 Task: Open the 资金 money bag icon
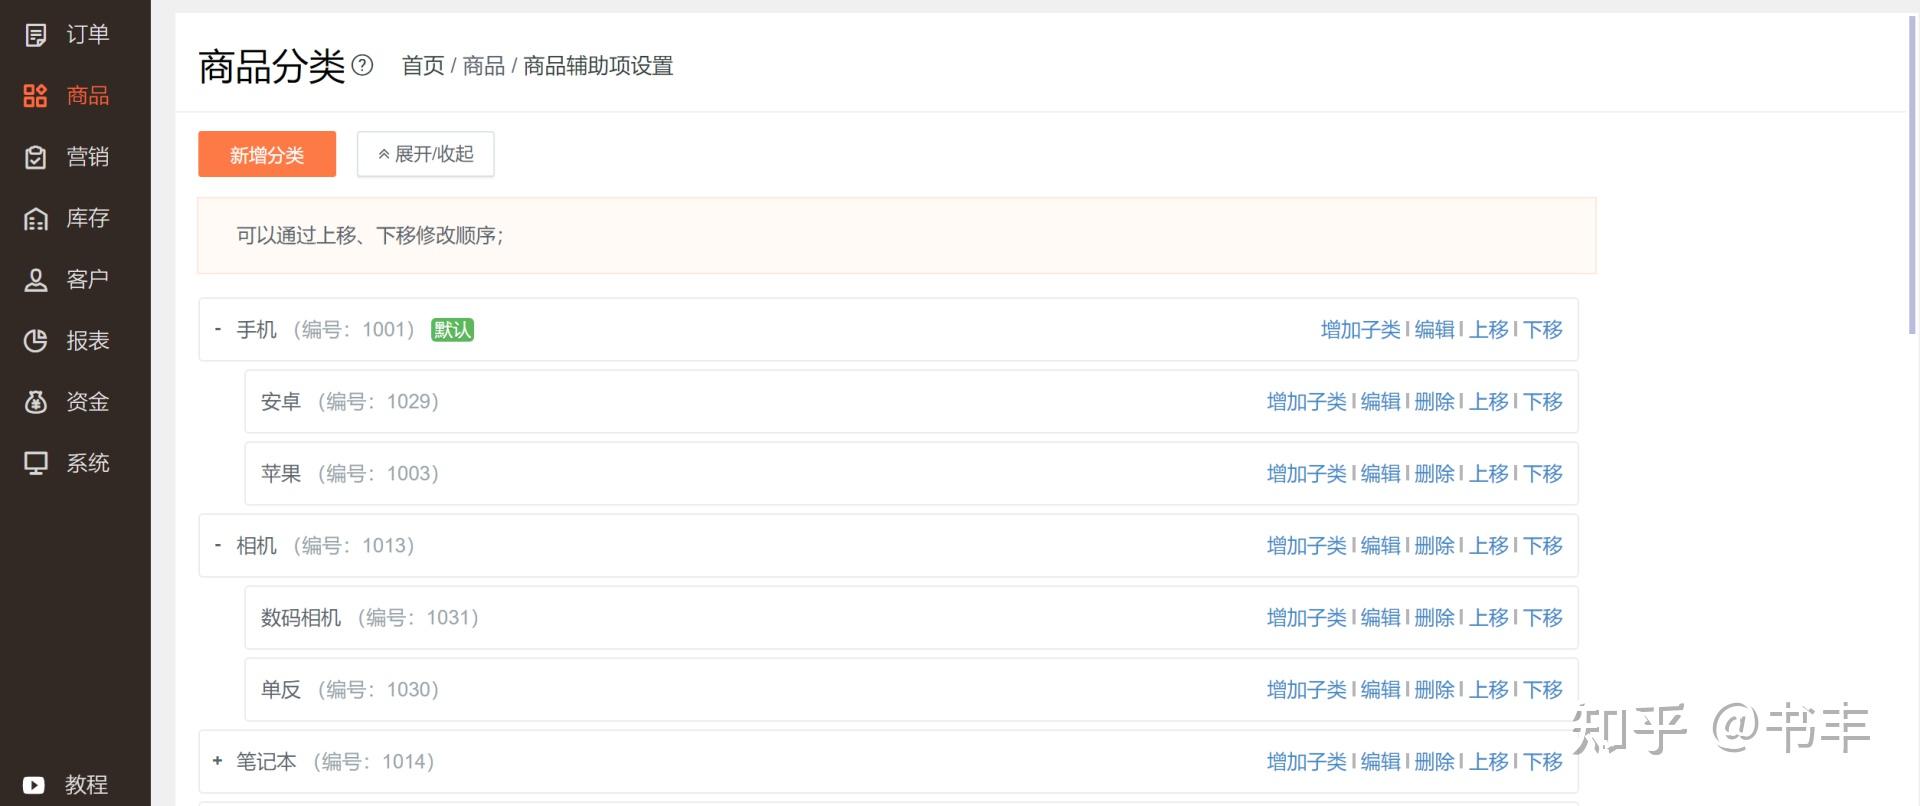click(35, 402)
